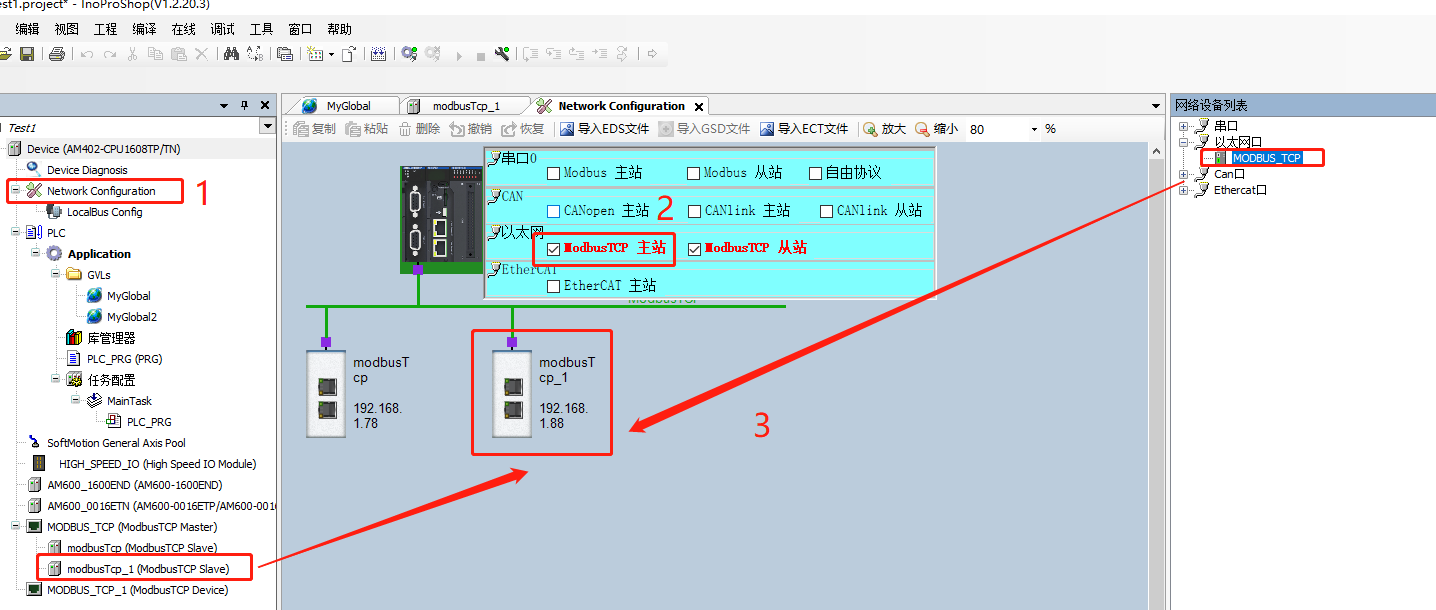This screenshot has width=1436, height=610.
Task: Click the Cut scissors icon
Action: (x=133, y=54)
